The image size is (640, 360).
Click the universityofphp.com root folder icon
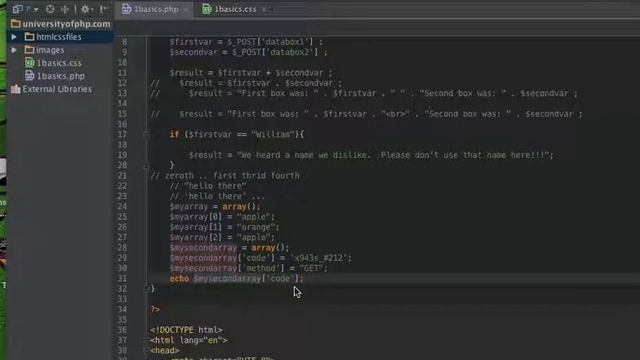point(16,24)
